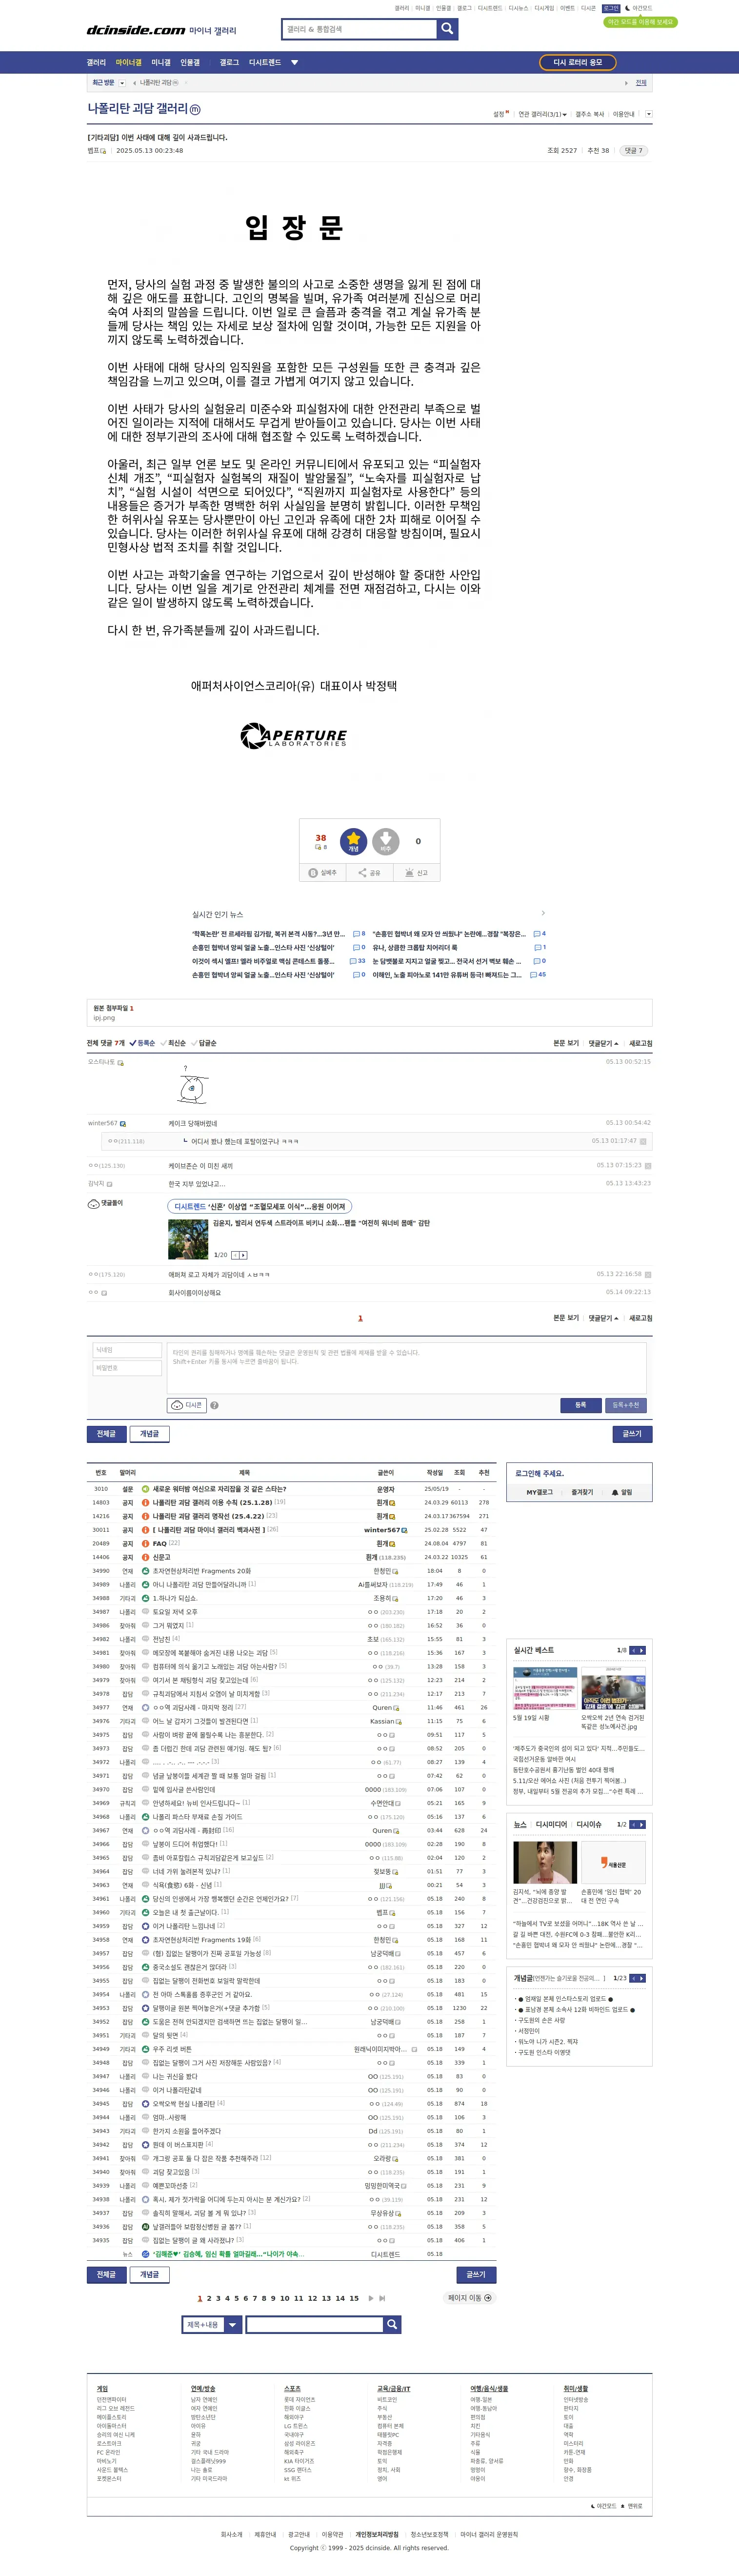The image size is (739, 2576).
Task: Open the 실시간 인기 뉴스 more arrow
Action: coord(543,913)
